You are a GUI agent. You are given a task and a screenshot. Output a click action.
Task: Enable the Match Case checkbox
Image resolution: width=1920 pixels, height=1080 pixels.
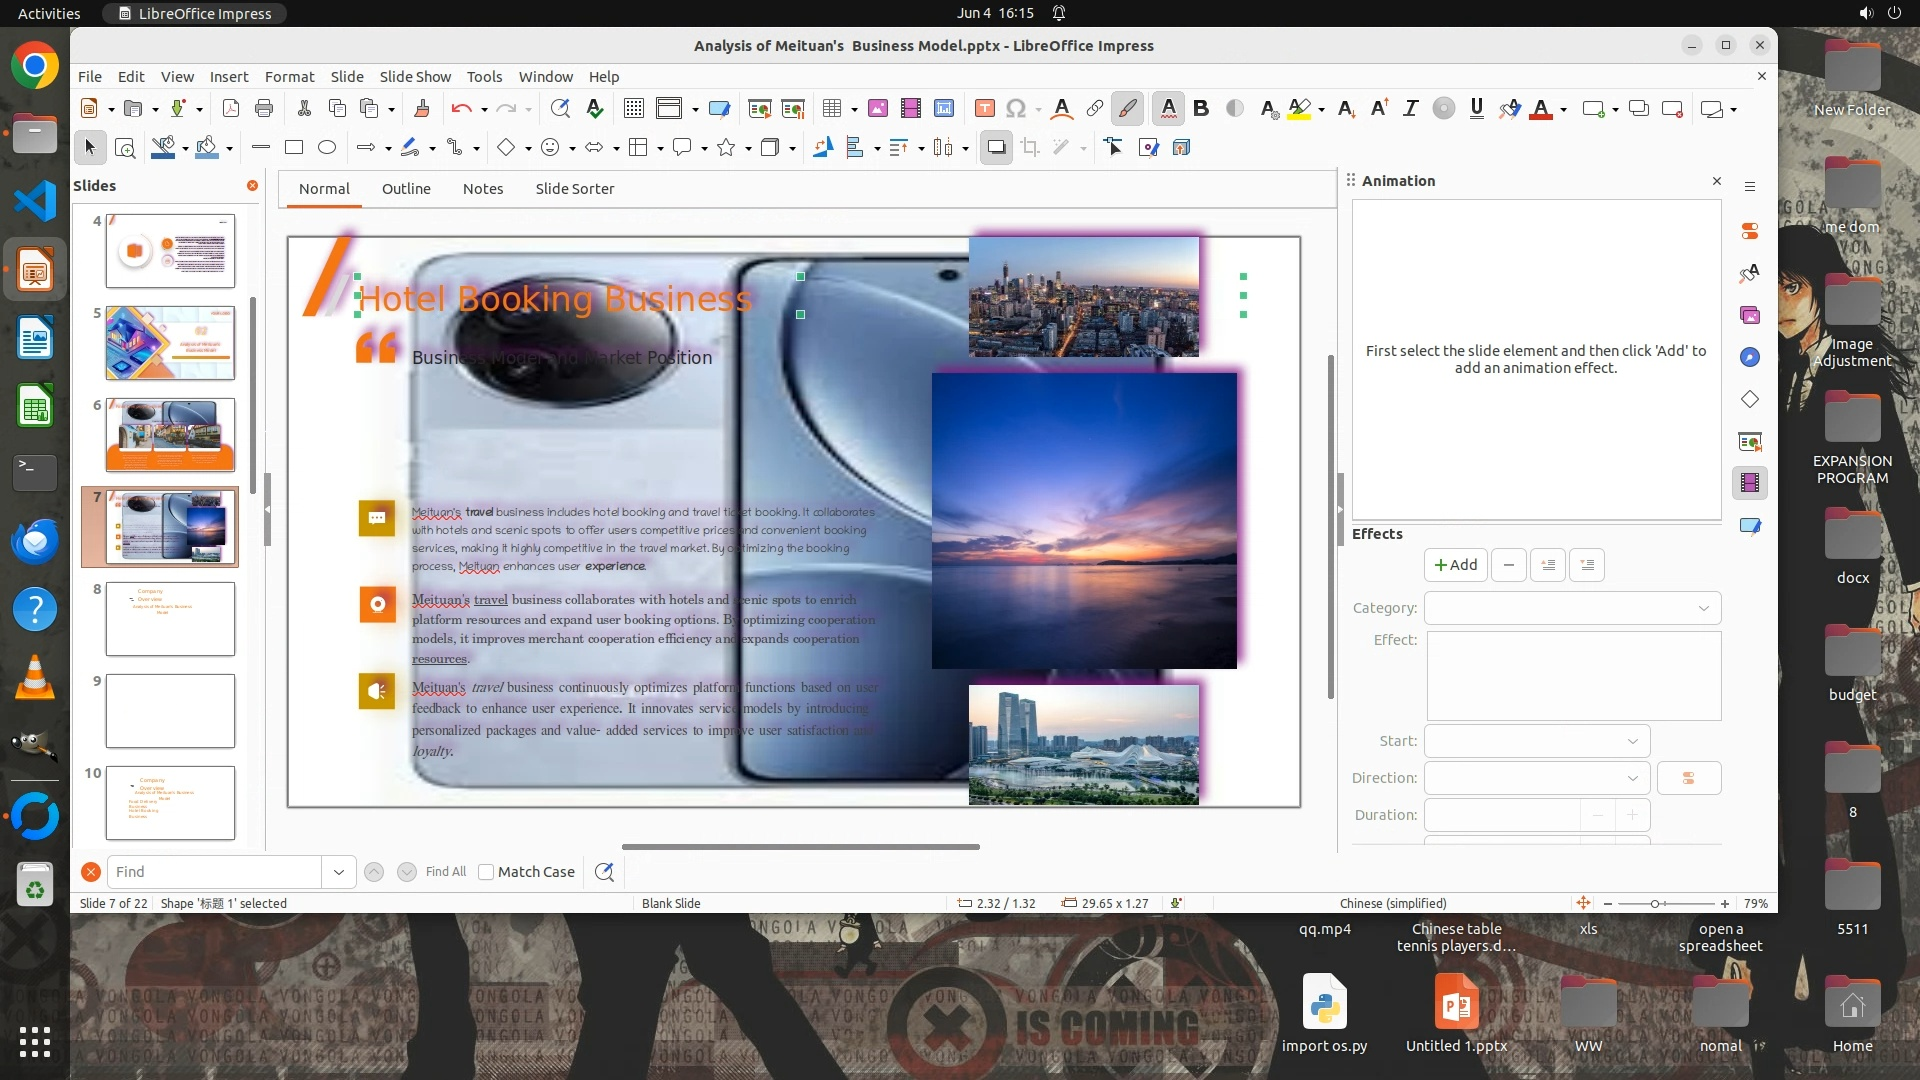coord(486,872)
